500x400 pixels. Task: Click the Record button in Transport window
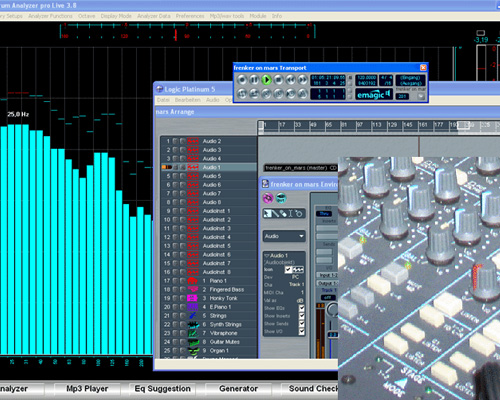click(x=242, y=80)
